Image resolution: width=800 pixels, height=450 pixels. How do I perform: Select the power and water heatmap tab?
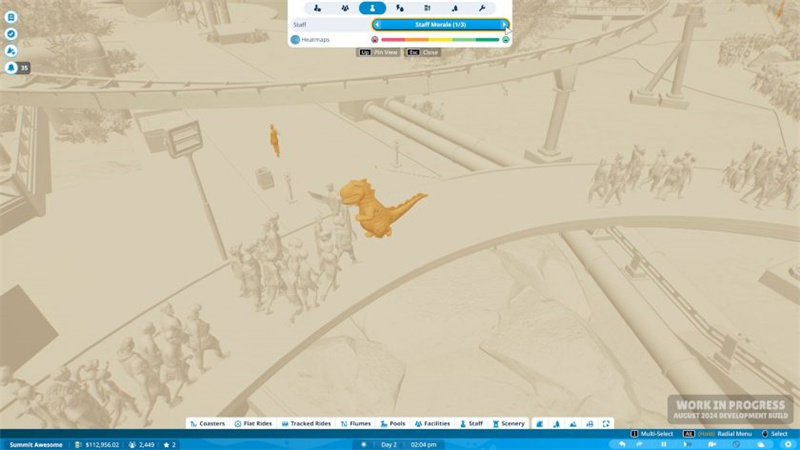[x=400, y=8]
